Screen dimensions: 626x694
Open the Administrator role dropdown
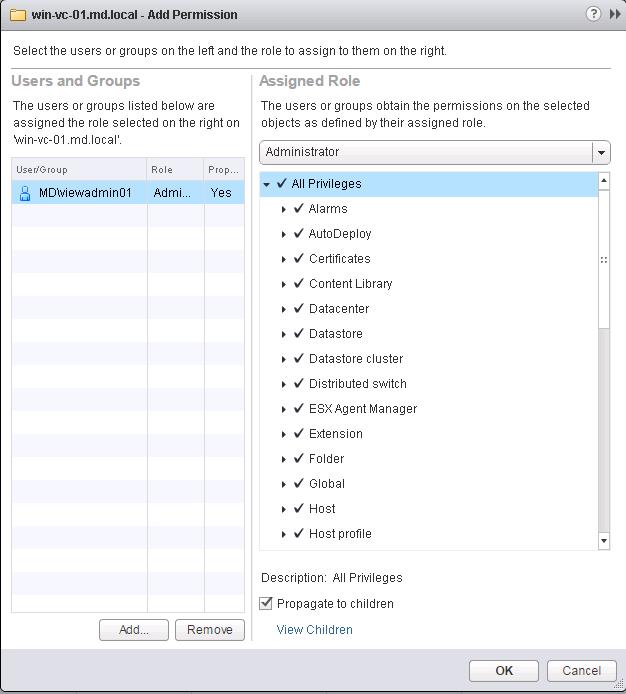(x=600, y=153)
